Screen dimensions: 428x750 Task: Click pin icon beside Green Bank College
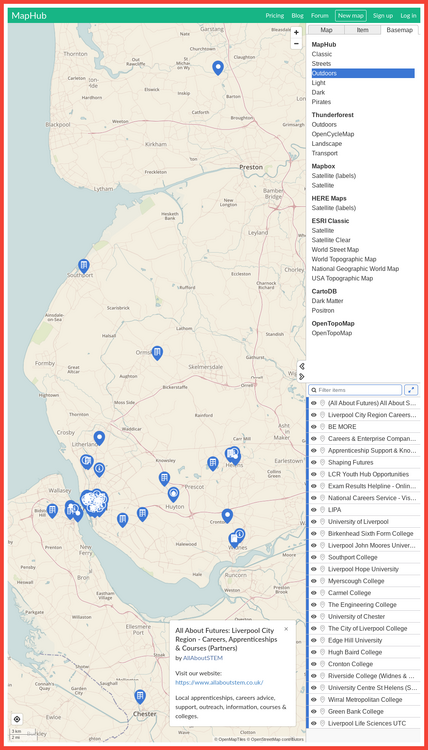click(322, 712)
